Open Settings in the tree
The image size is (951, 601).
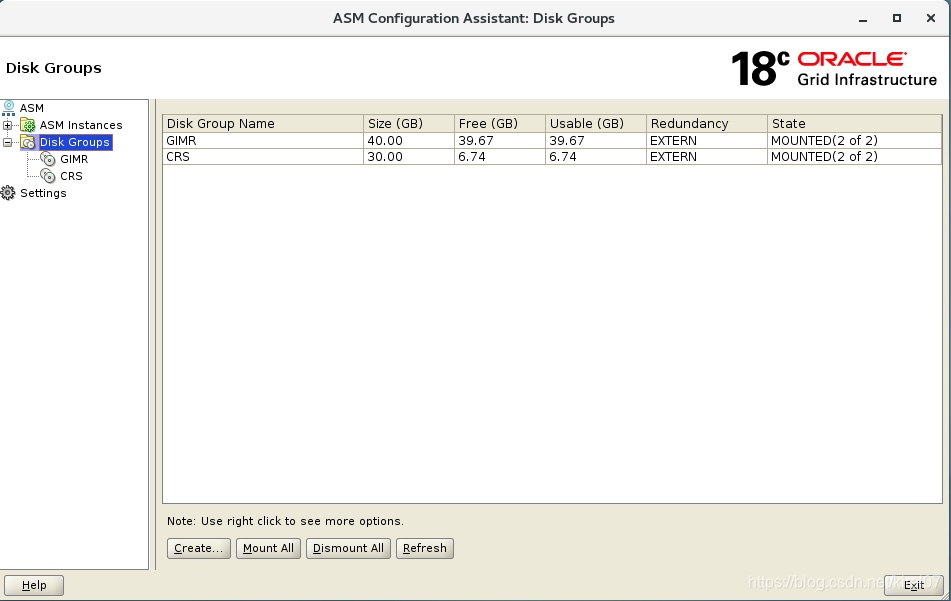click(x=43, y=193)
